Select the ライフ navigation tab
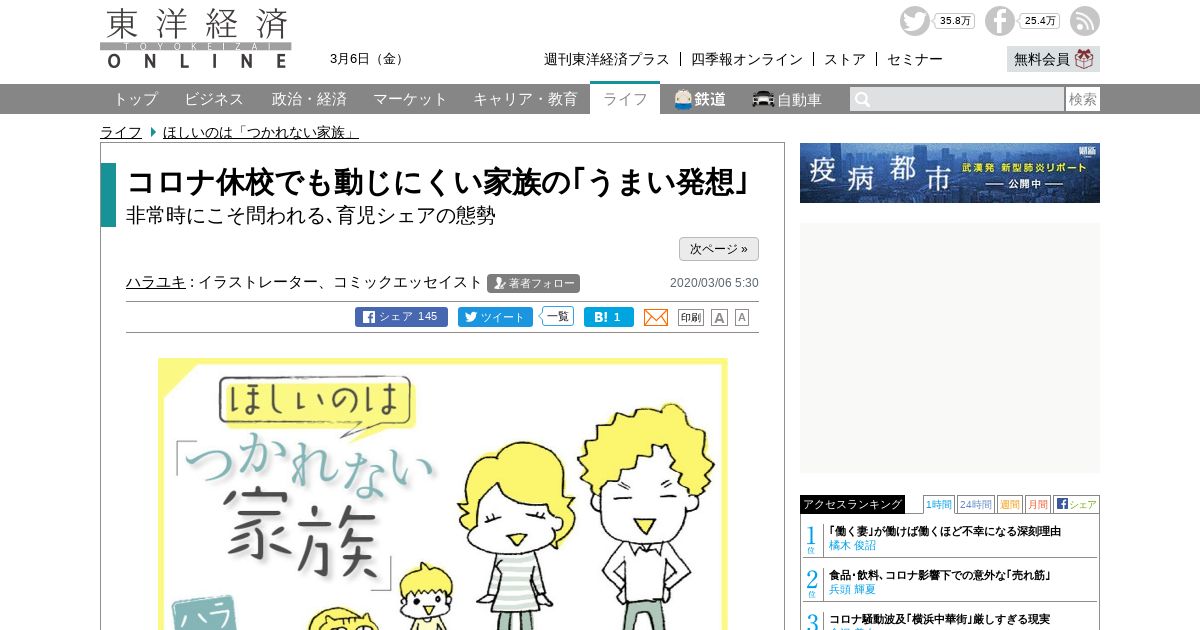The height and width of the screenshot is (630, 1200). [x=625, y=99]
